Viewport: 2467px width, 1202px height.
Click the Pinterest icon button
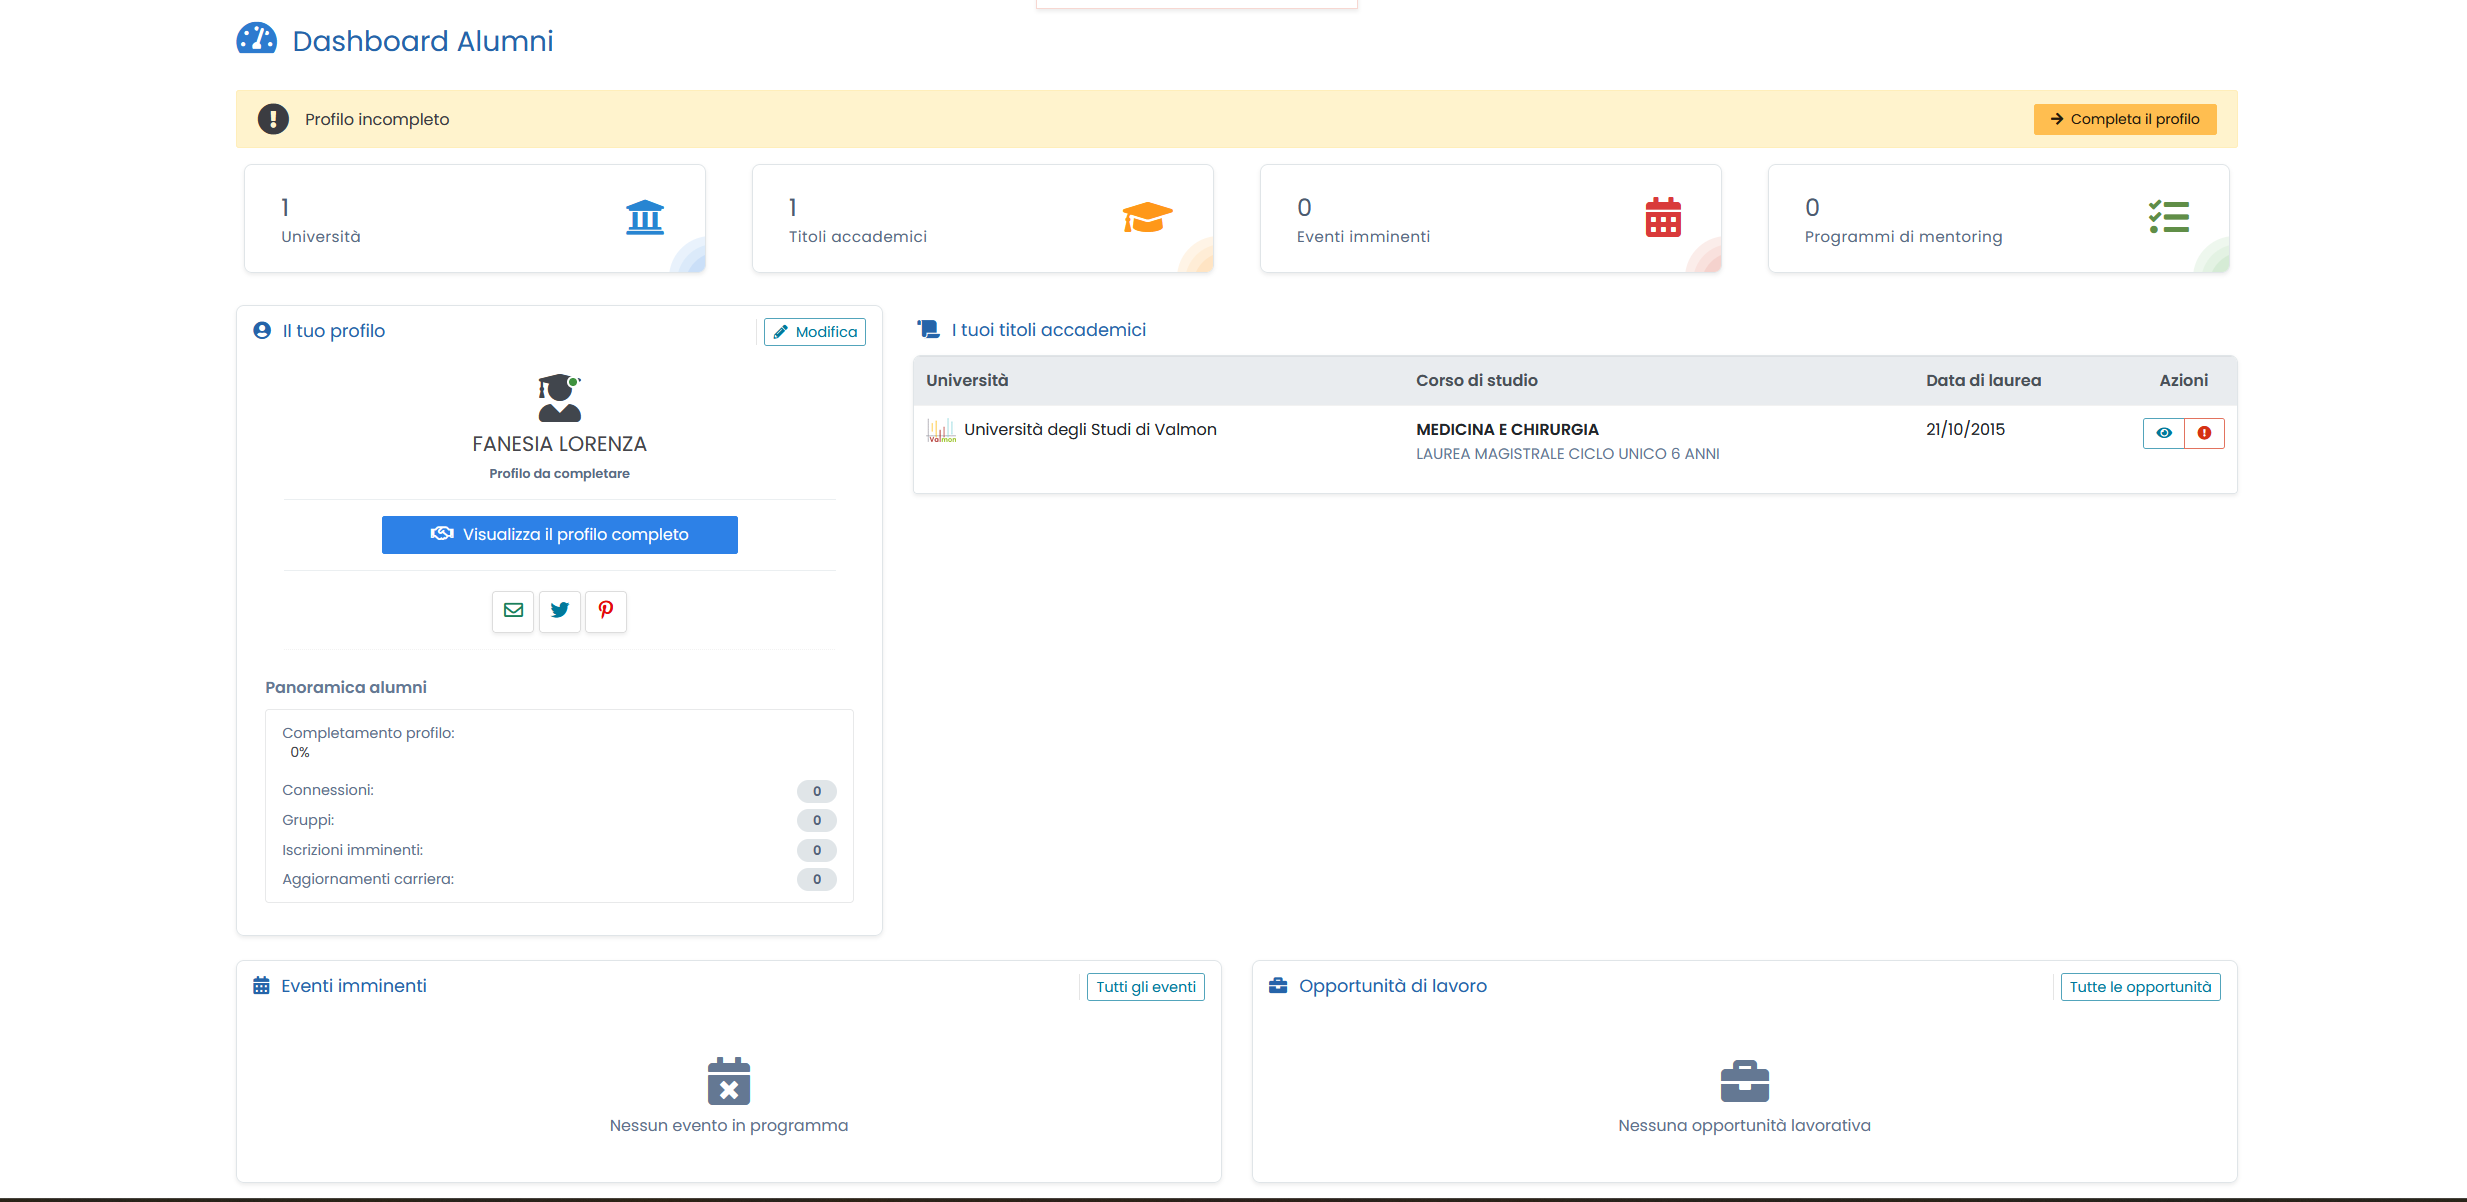(606, 611)
